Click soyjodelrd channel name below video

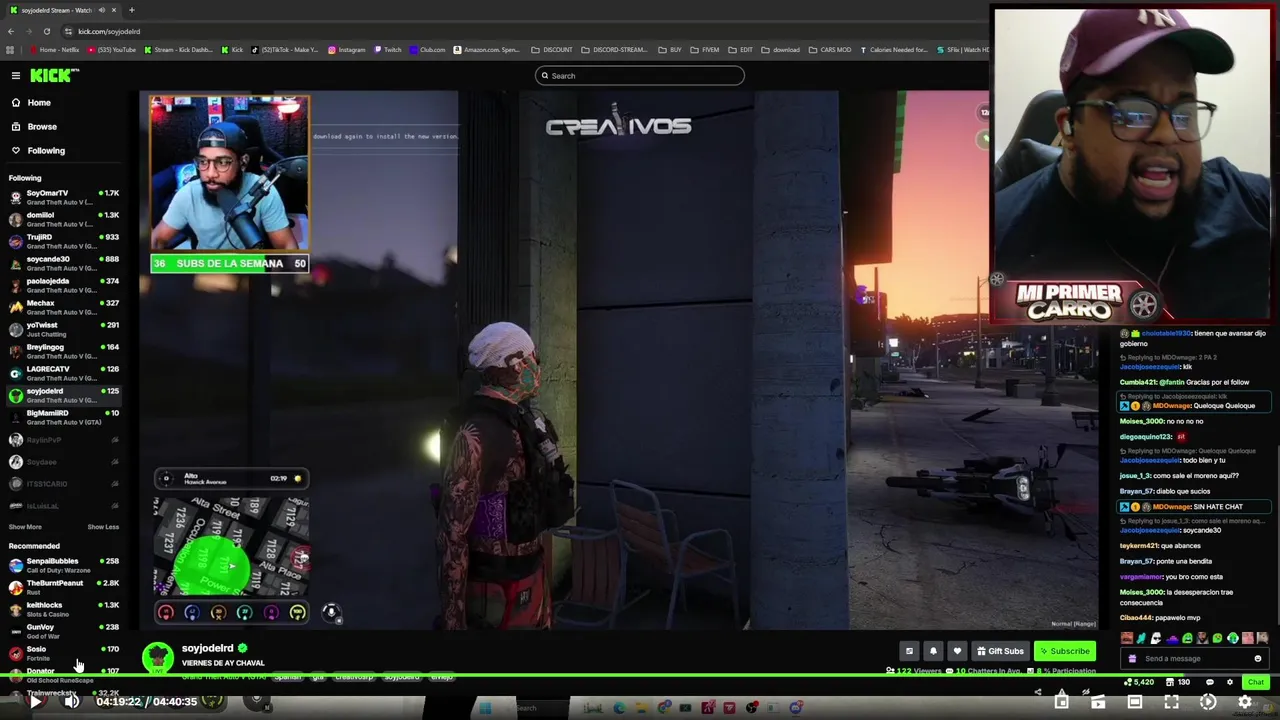[x=207, y=649]
